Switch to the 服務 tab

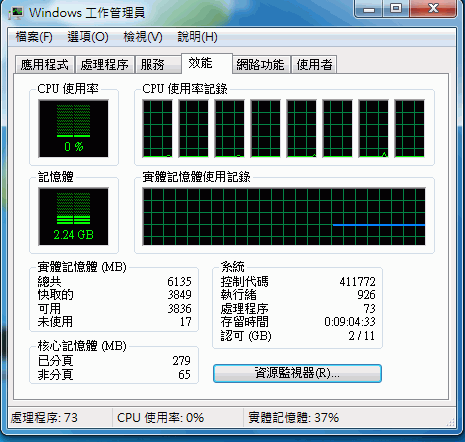tap(158, 64)
